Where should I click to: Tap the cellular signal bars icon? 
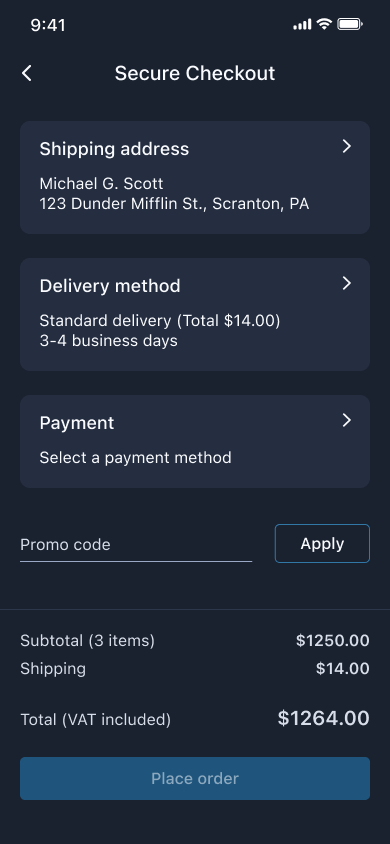click(x=302, y=24)
